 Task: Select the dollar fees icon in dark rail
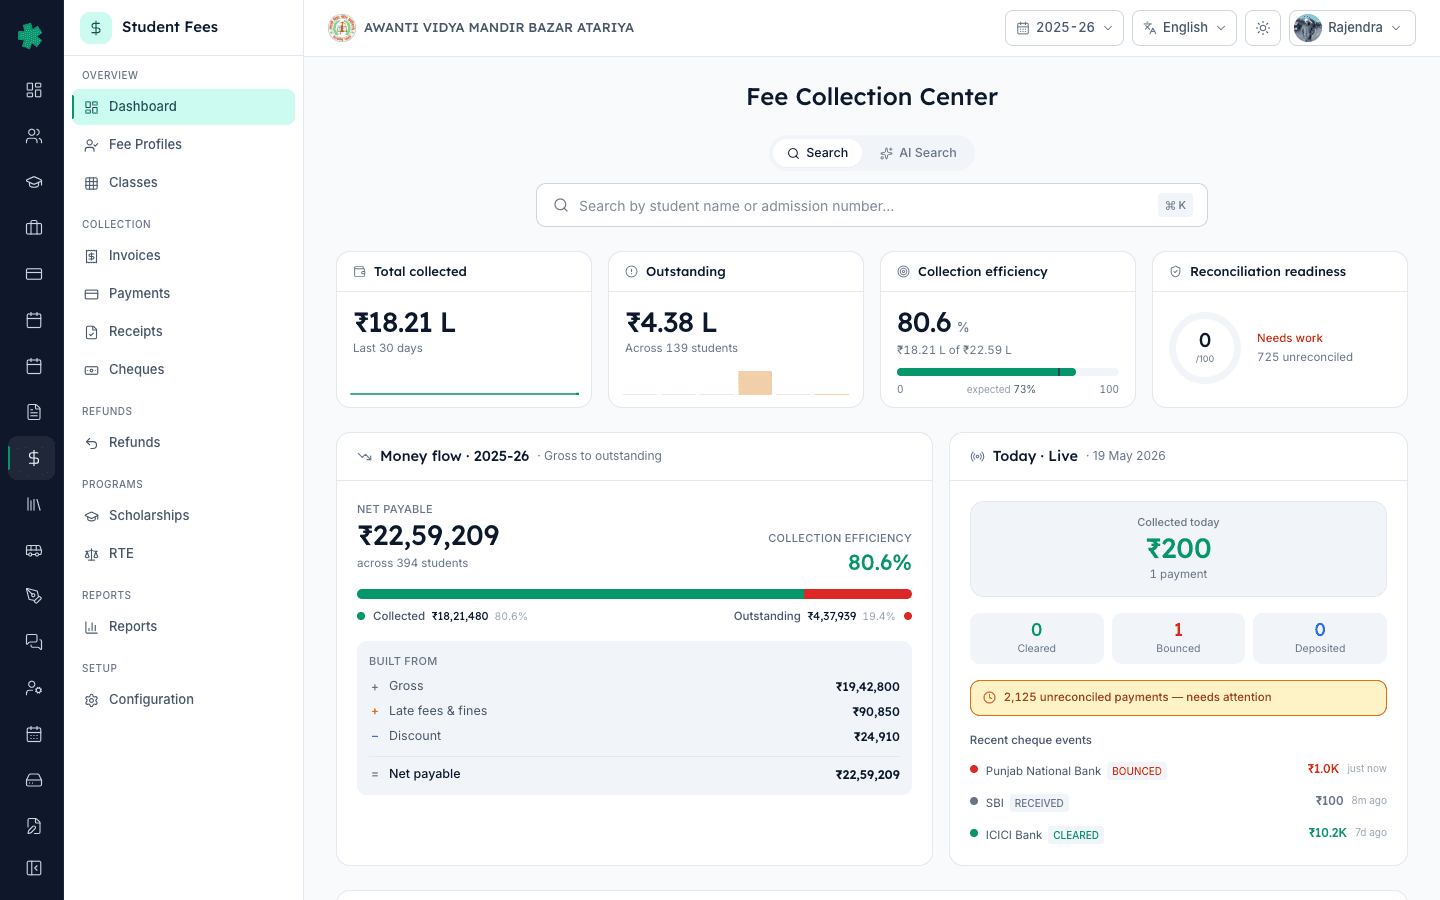[34, 458]
